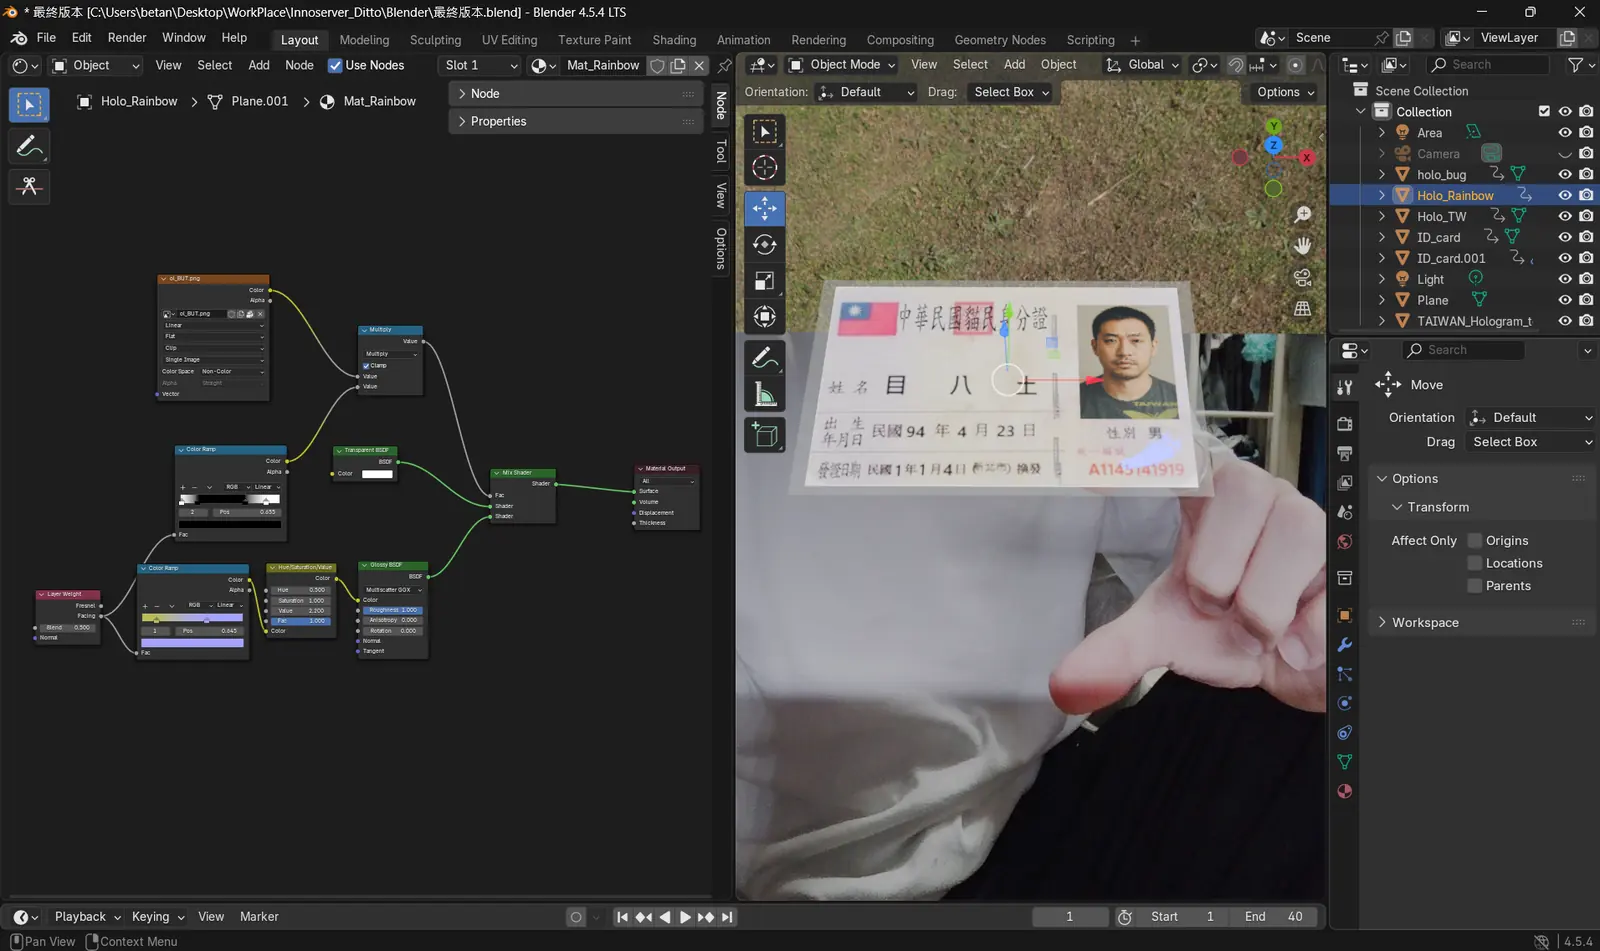Hide Holo_Rainbow in viewport via eye icon

(x=1565, y=195)
